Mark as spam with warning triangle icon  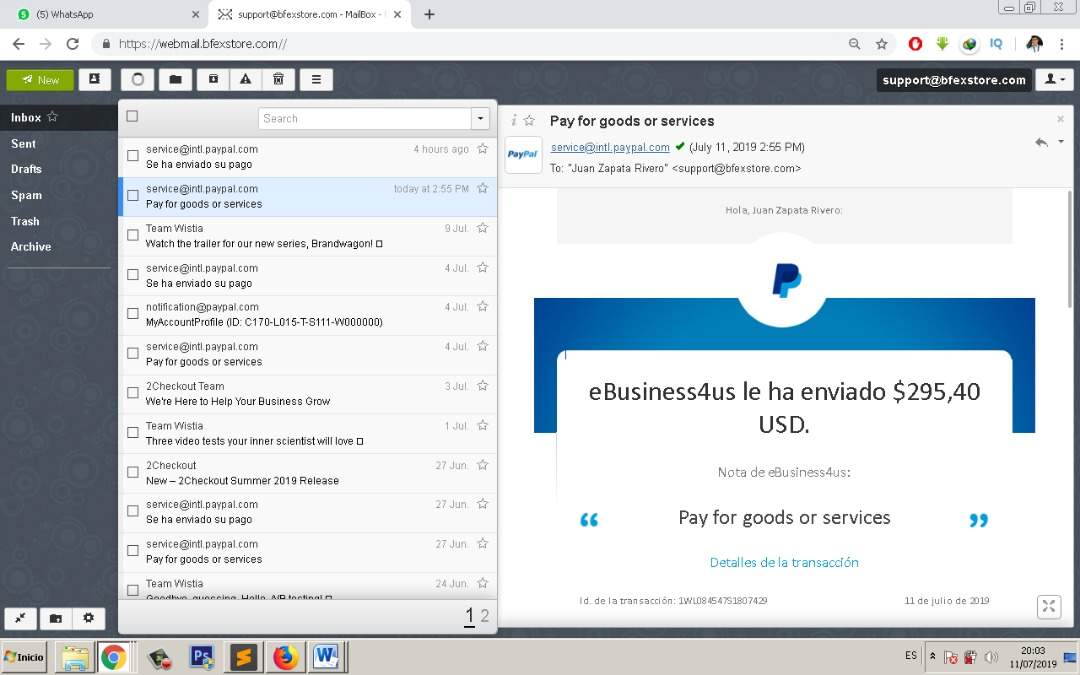click(x=245, y=80)
